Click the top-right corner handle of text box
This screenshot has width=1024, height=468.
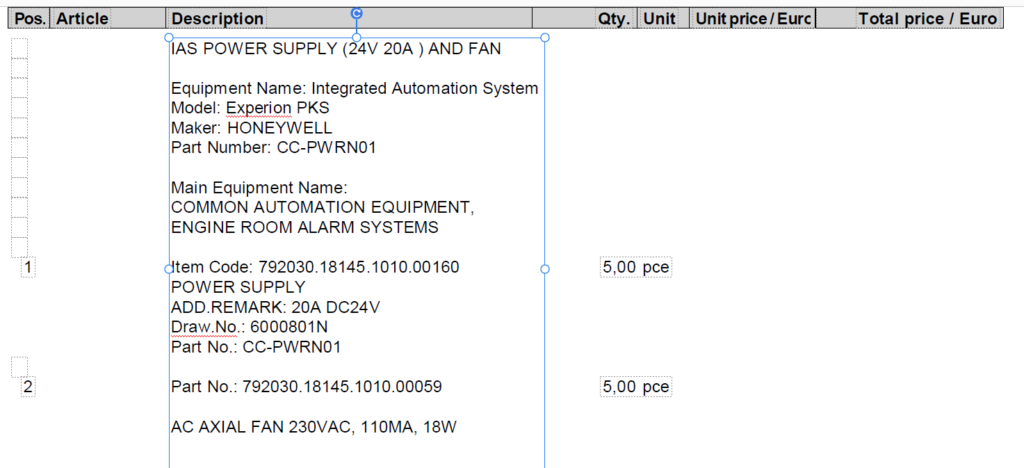pos(545,38)
